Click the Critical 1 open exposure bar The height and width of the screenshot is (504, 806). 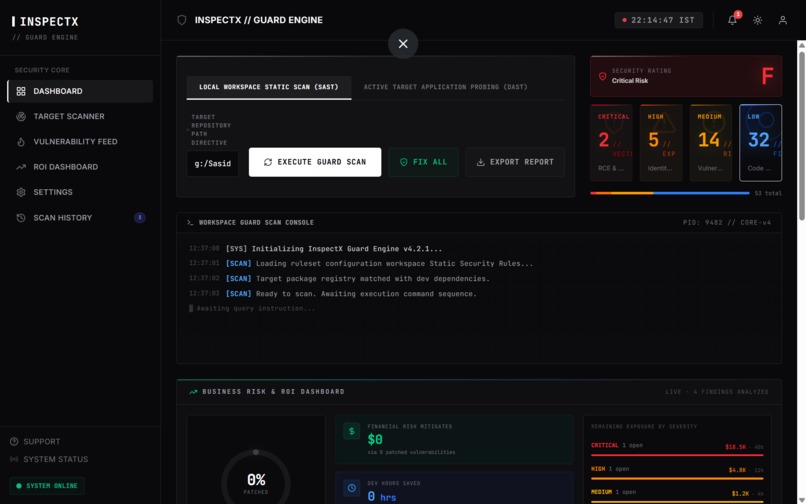pos(677,455)
